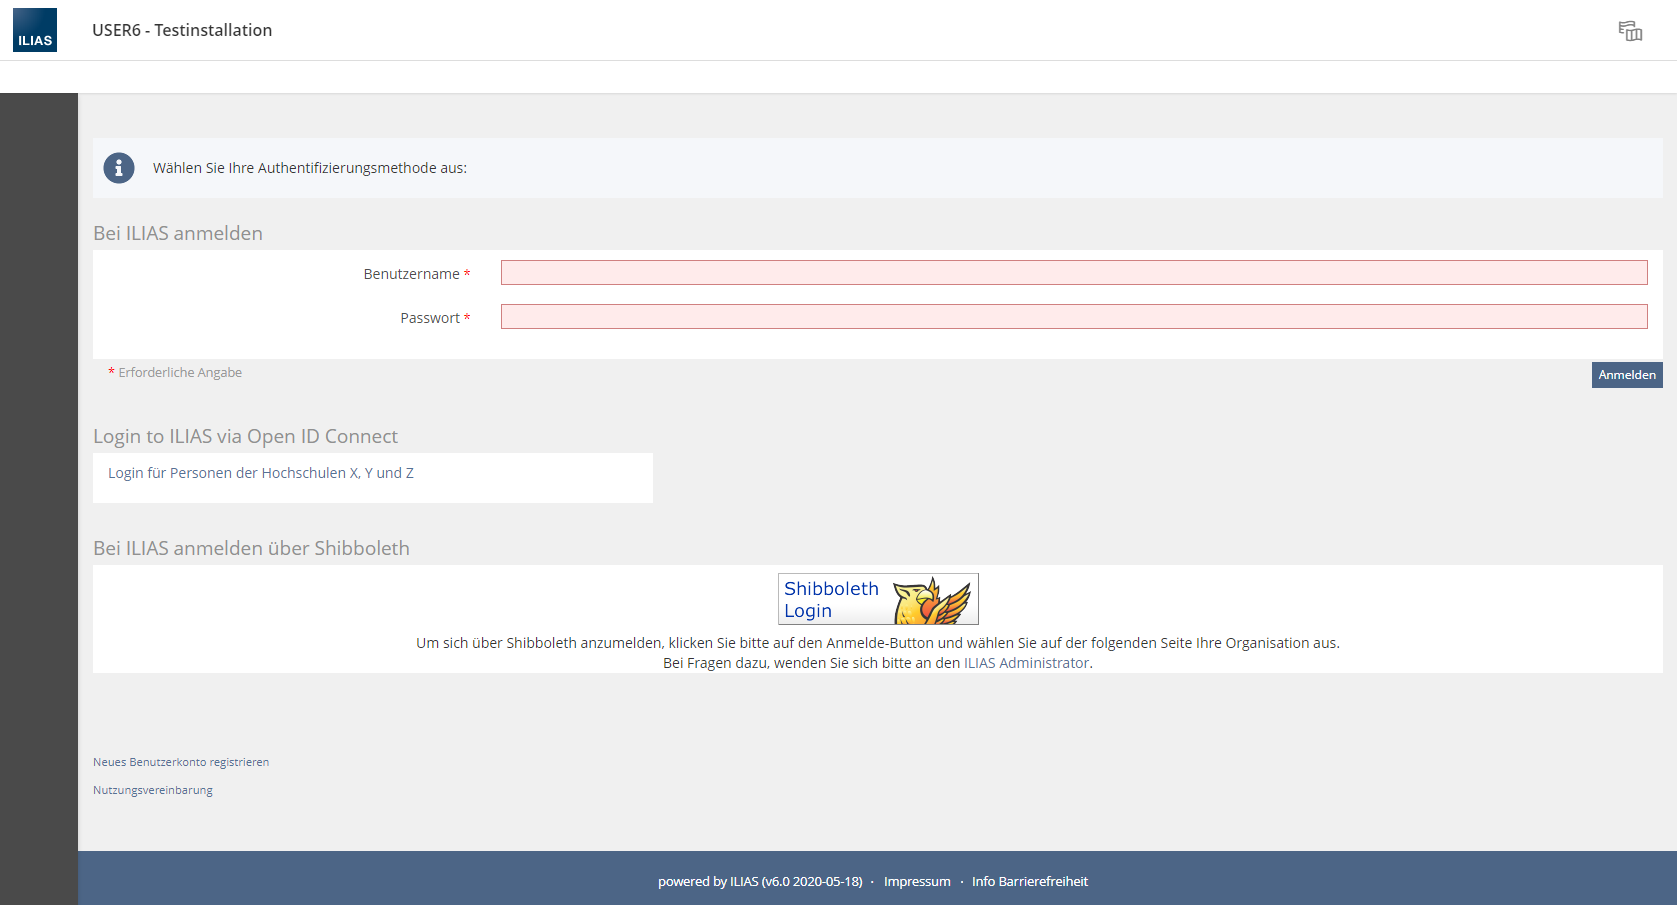Click the powered by ILIAS footer text
Viewport: 1677px width, 905px height.
[x=759, y=882]
